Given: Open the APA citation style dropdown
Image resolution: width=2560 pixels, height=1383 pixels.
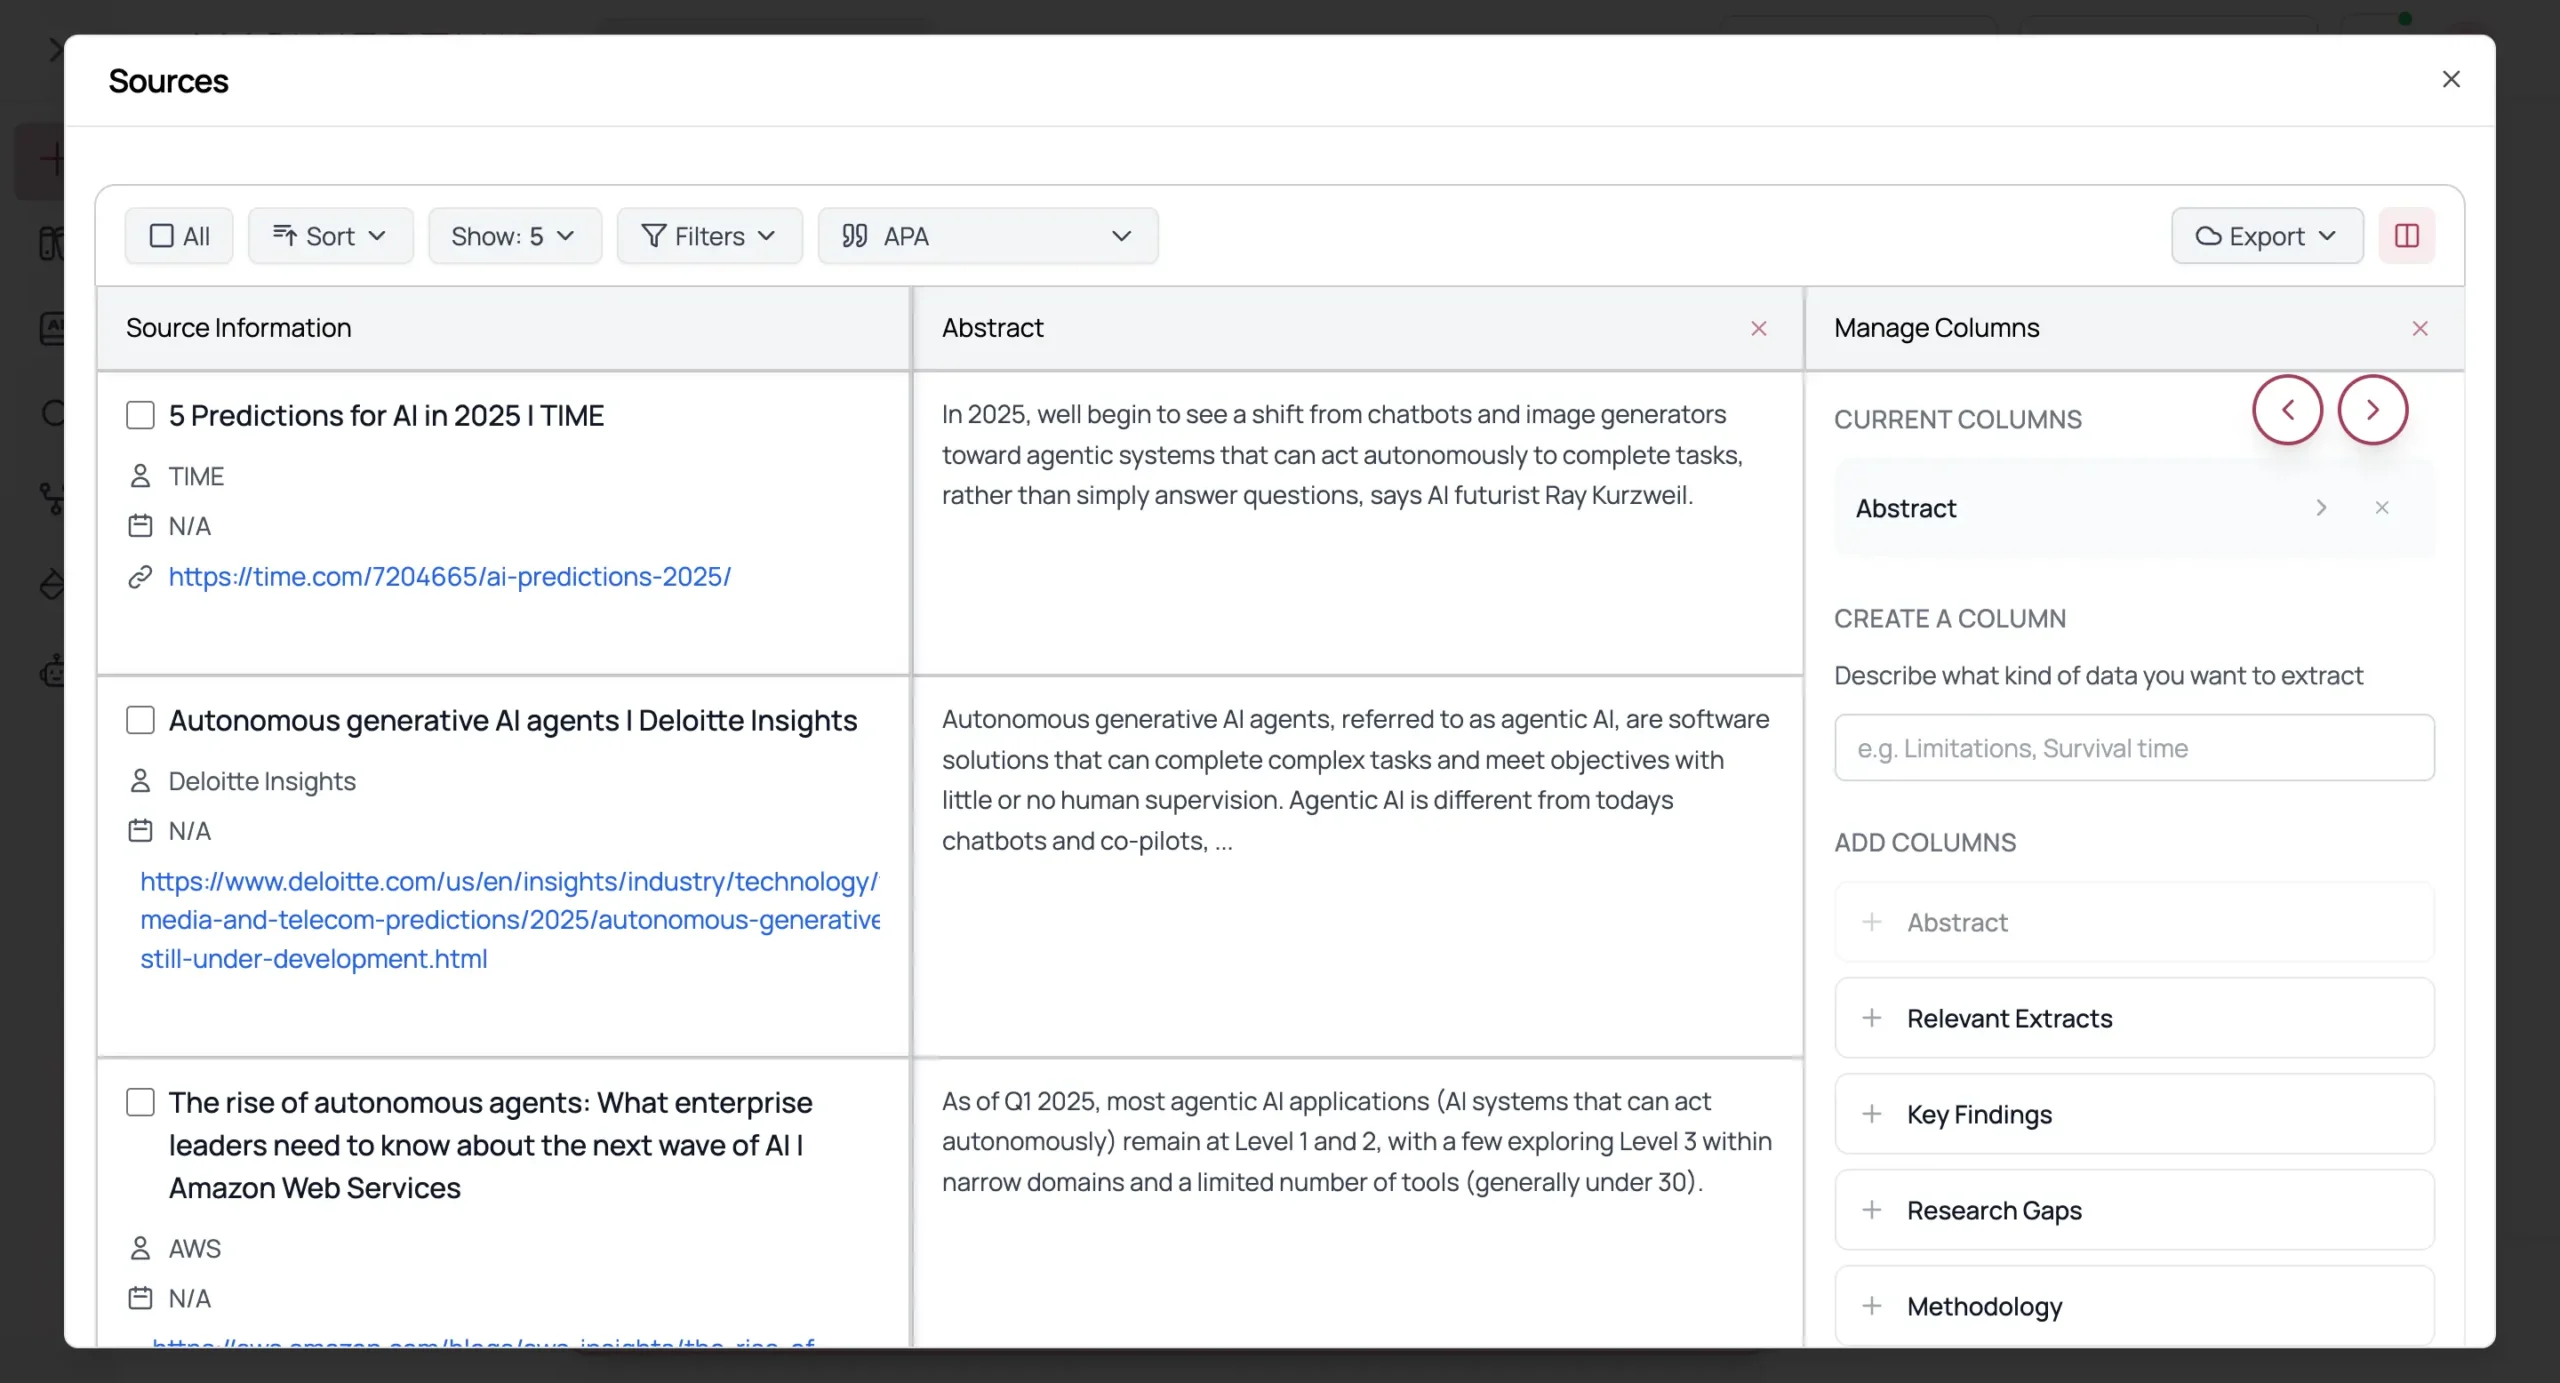Looking at the screenshot, I should pos(987,236).
